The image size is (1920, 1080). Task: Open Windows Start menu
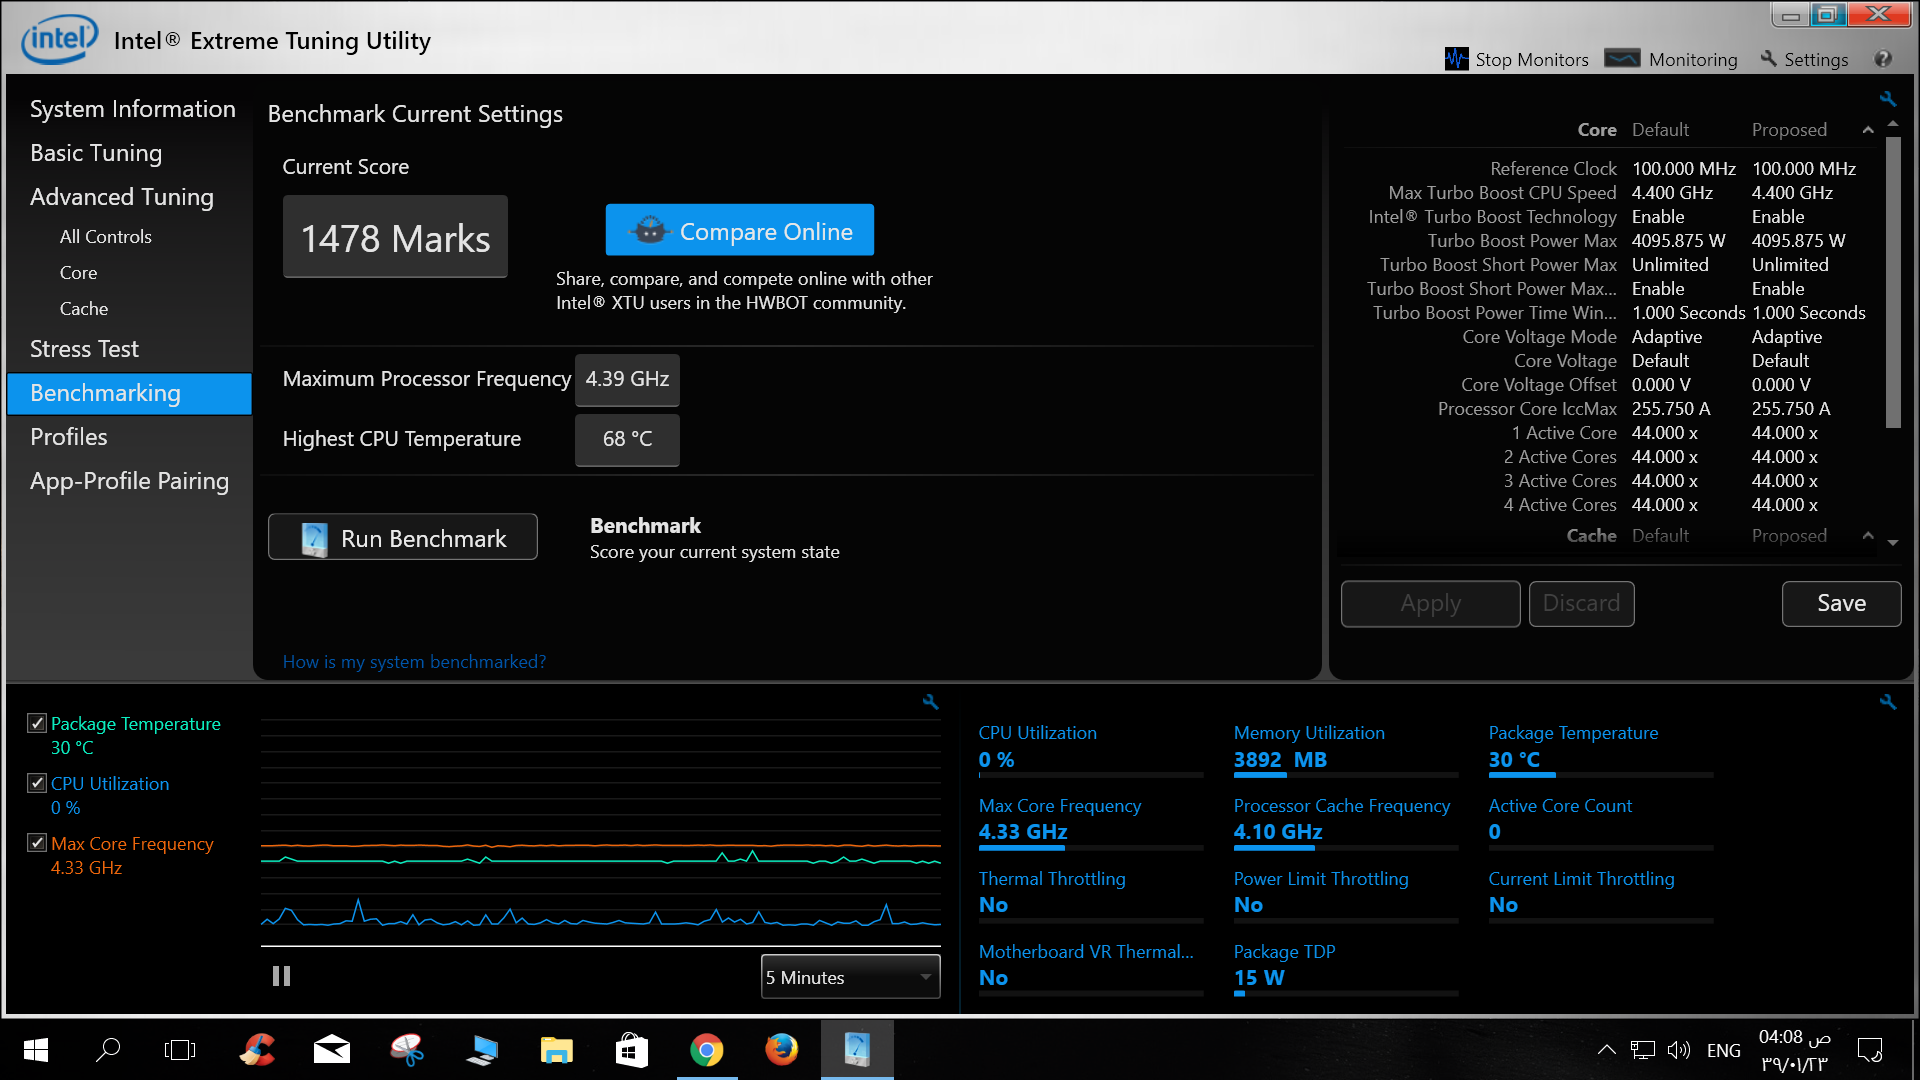[x=36, y=1050]
